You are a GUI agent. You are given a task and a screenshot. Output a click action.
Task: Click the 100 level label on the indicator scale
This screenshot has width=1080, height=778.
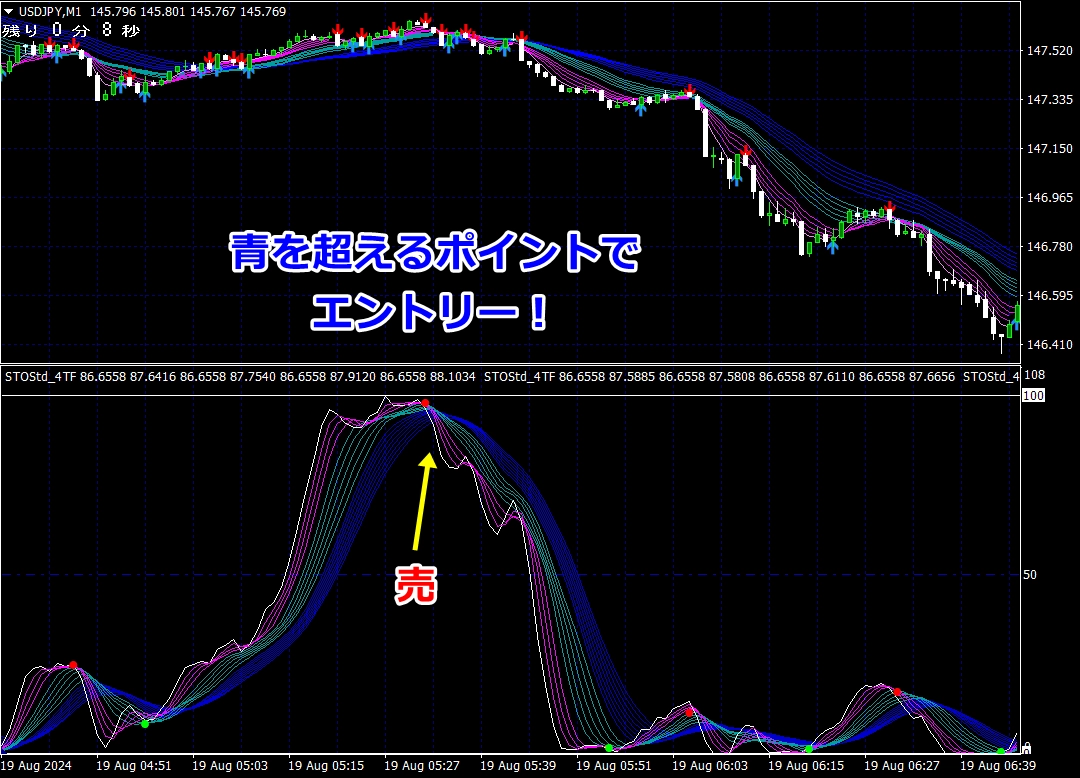(x=1033, y=396)
